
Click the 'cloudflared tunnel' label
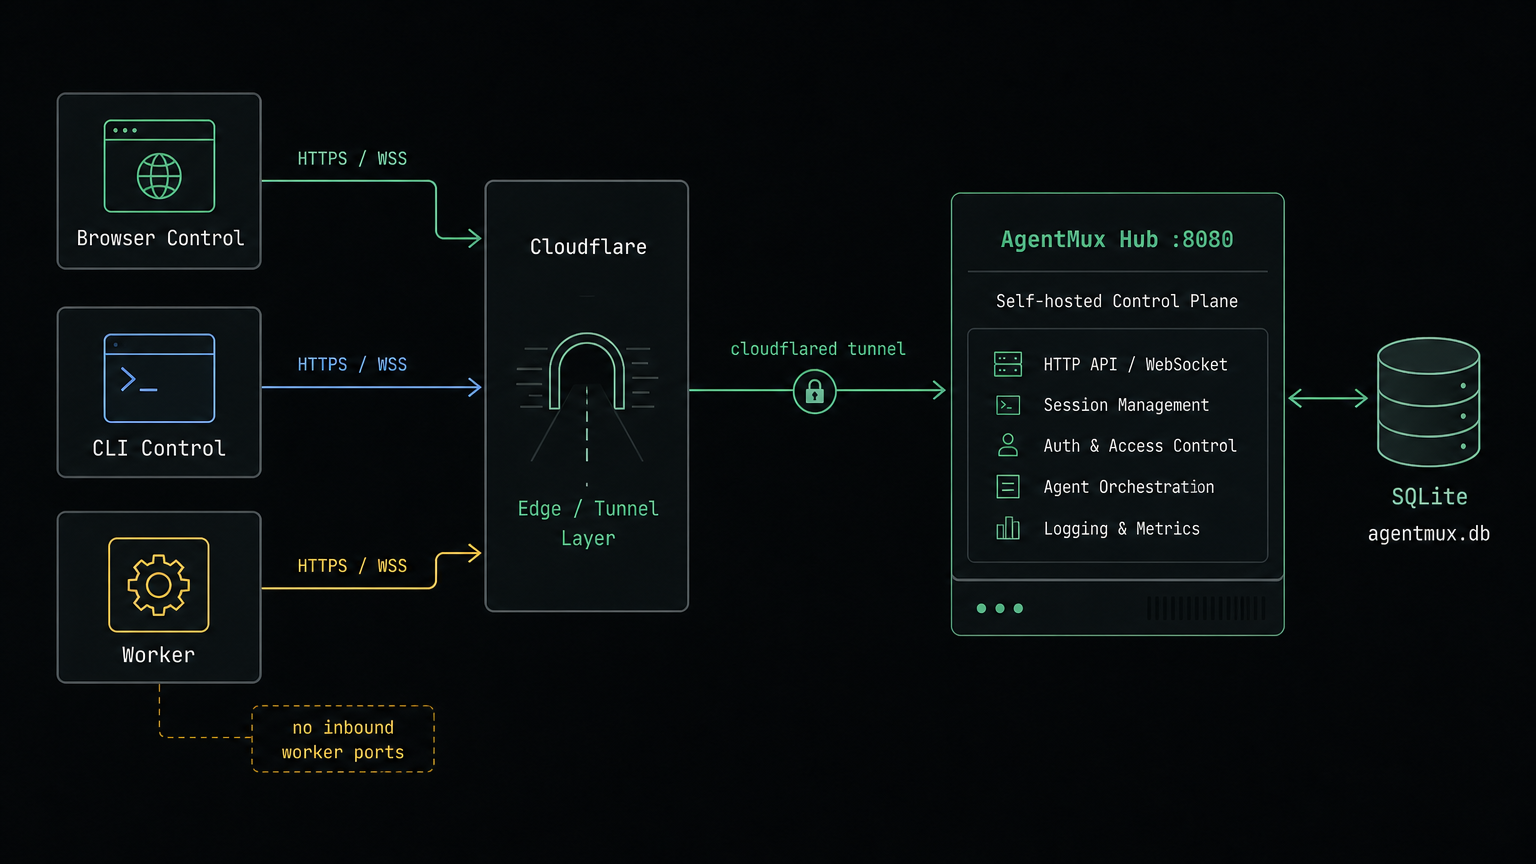(x=818, y=349)
